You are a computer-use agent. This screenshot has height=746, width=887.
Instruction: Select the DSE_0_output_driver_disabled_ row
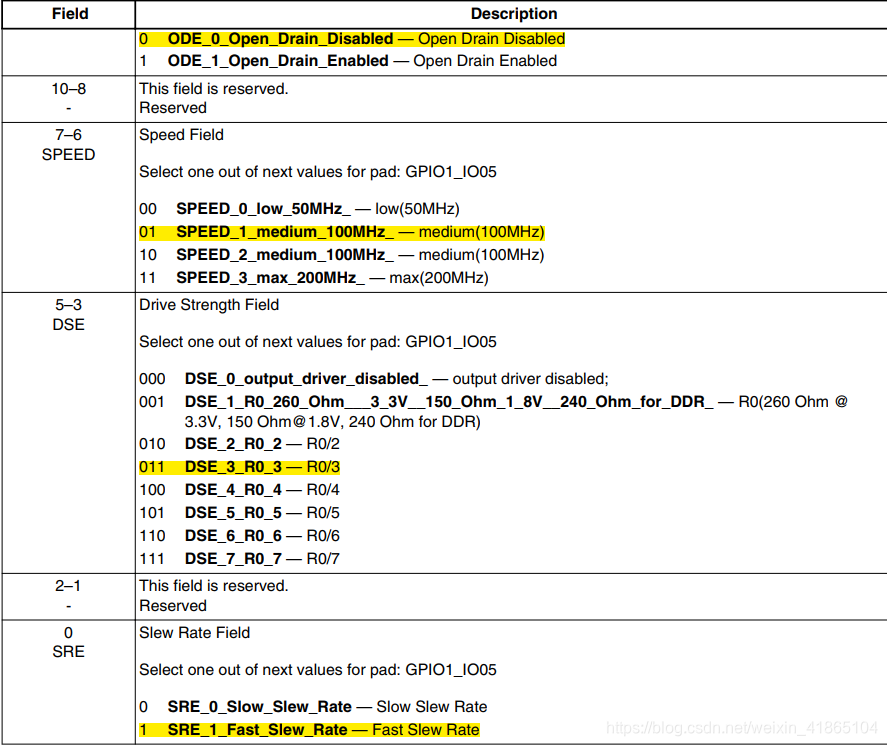374,378
